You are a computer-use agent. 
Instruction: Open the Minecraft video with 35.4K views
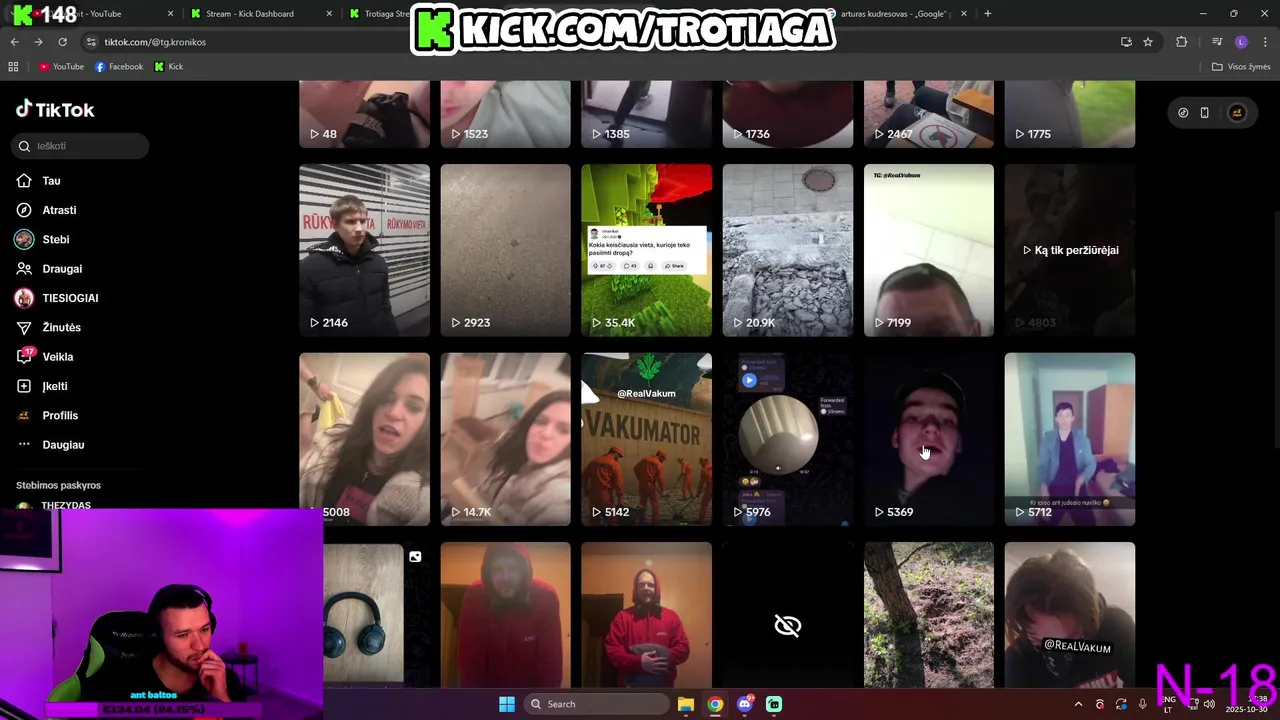(x=646, y=250)
